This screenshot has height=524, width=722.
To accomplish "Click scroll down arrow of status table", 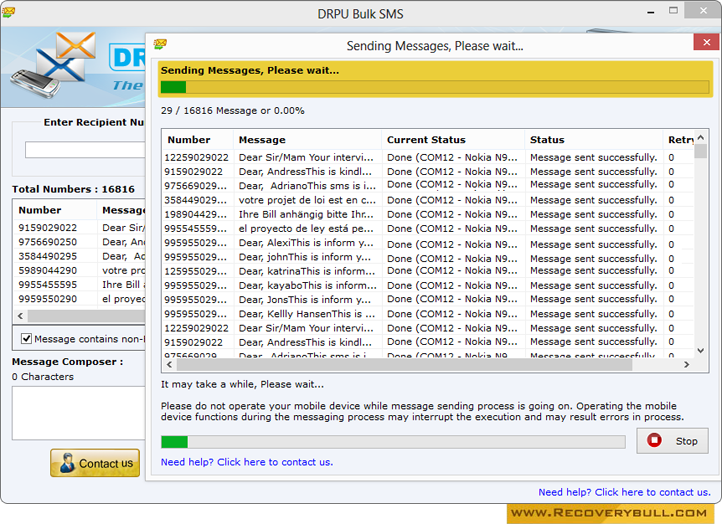I will (x=700, y=350).
